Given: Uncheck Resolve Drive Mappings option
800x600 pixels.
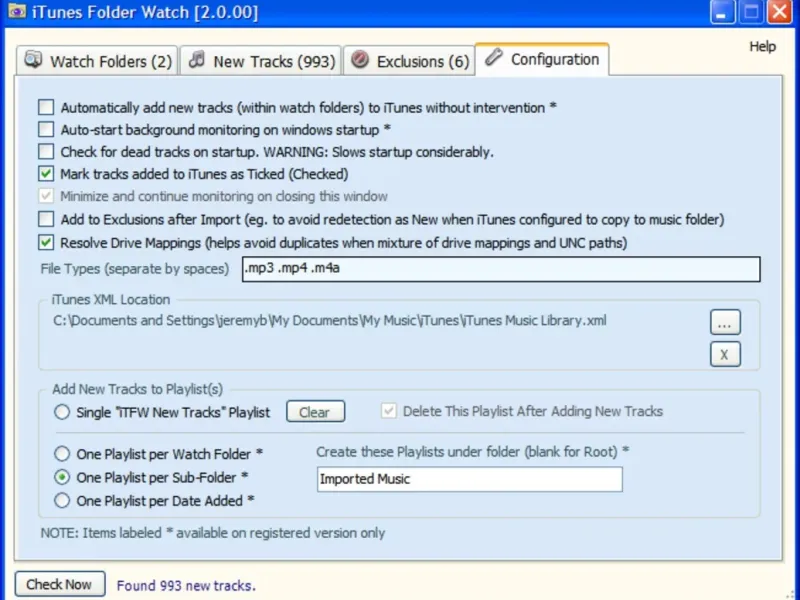Looking at the screenshot, I should click(x=46, y=242).
